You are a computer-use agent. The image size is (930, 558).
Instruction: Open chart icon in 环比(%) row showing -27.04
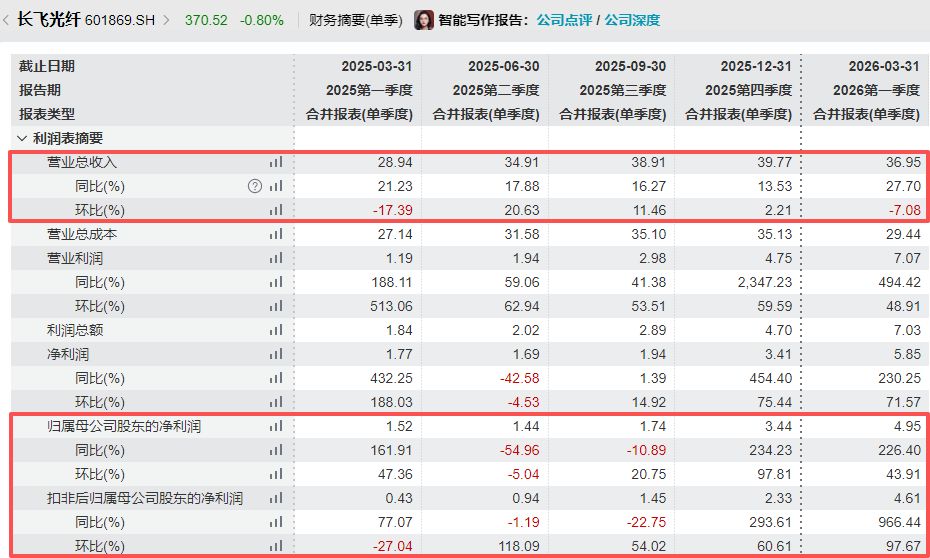coord(276,546)
